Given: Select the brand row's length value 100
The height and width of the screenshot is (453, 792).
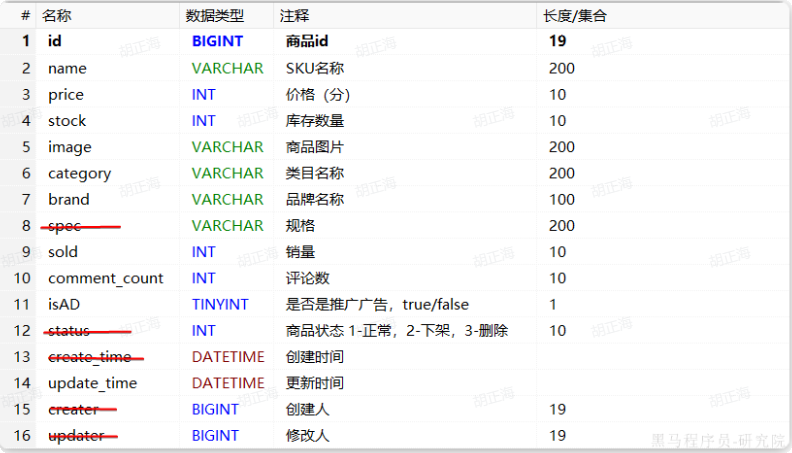Looking at the screenshot, I should [561, 199].
